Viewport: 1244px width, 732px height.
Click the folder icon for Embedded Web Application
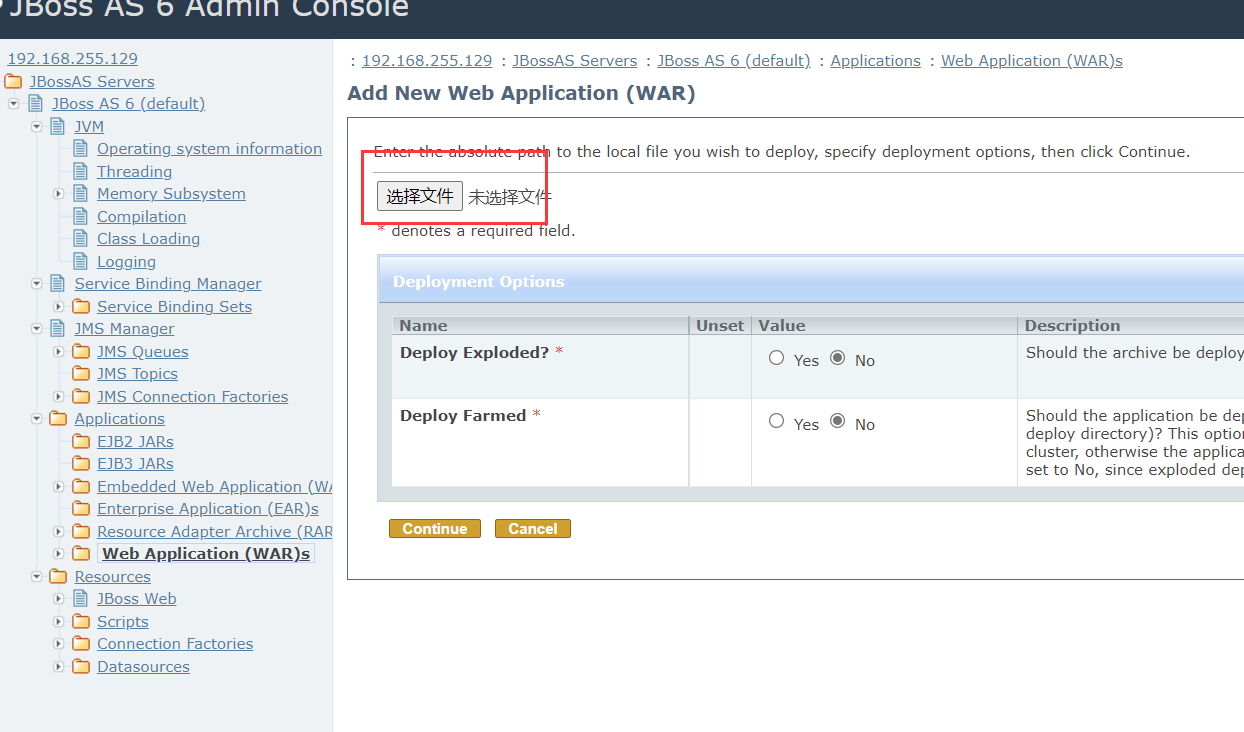point(81,486)
